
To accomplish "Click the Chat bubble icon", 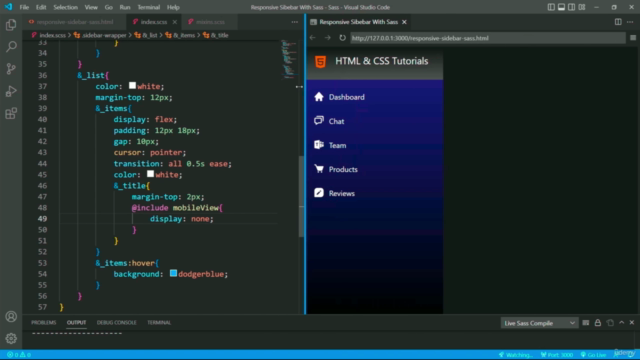I will click(x=319, y=120).
